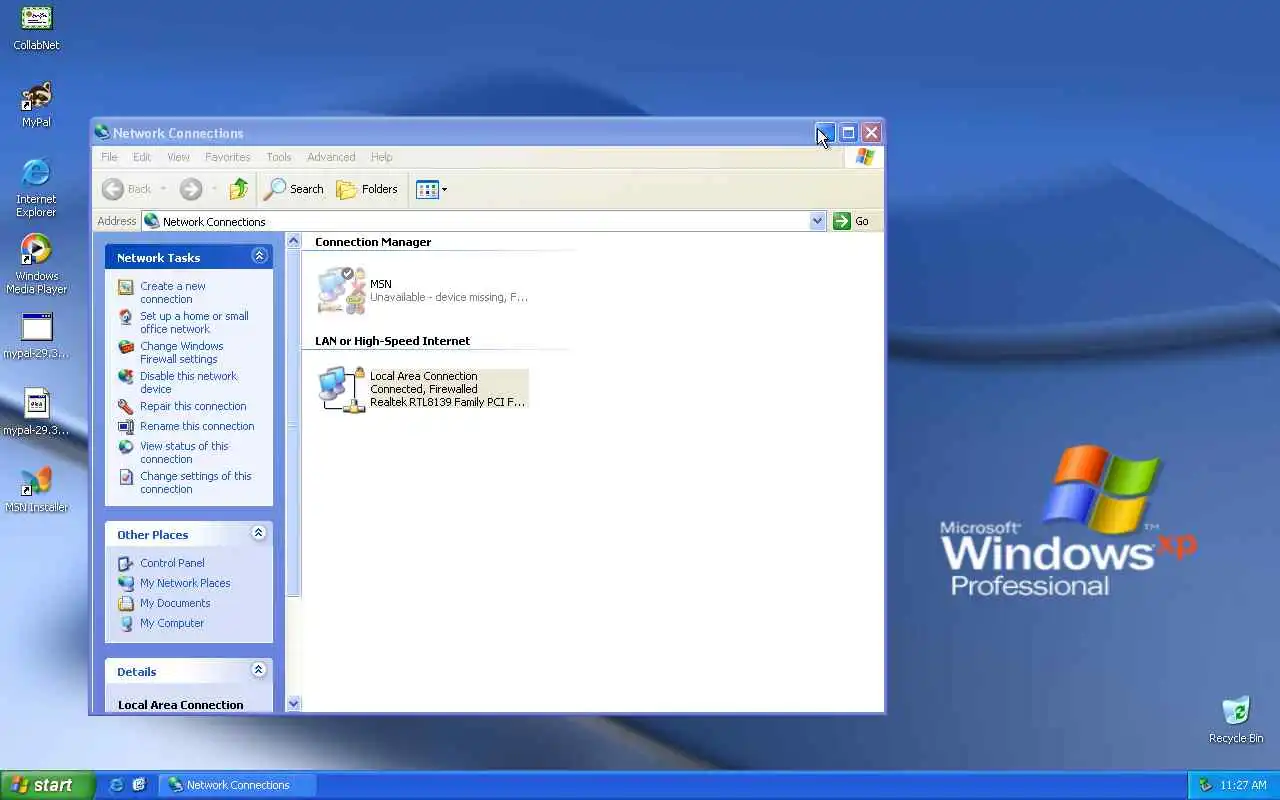Click the Connection Manager group header

pos(373,242)
